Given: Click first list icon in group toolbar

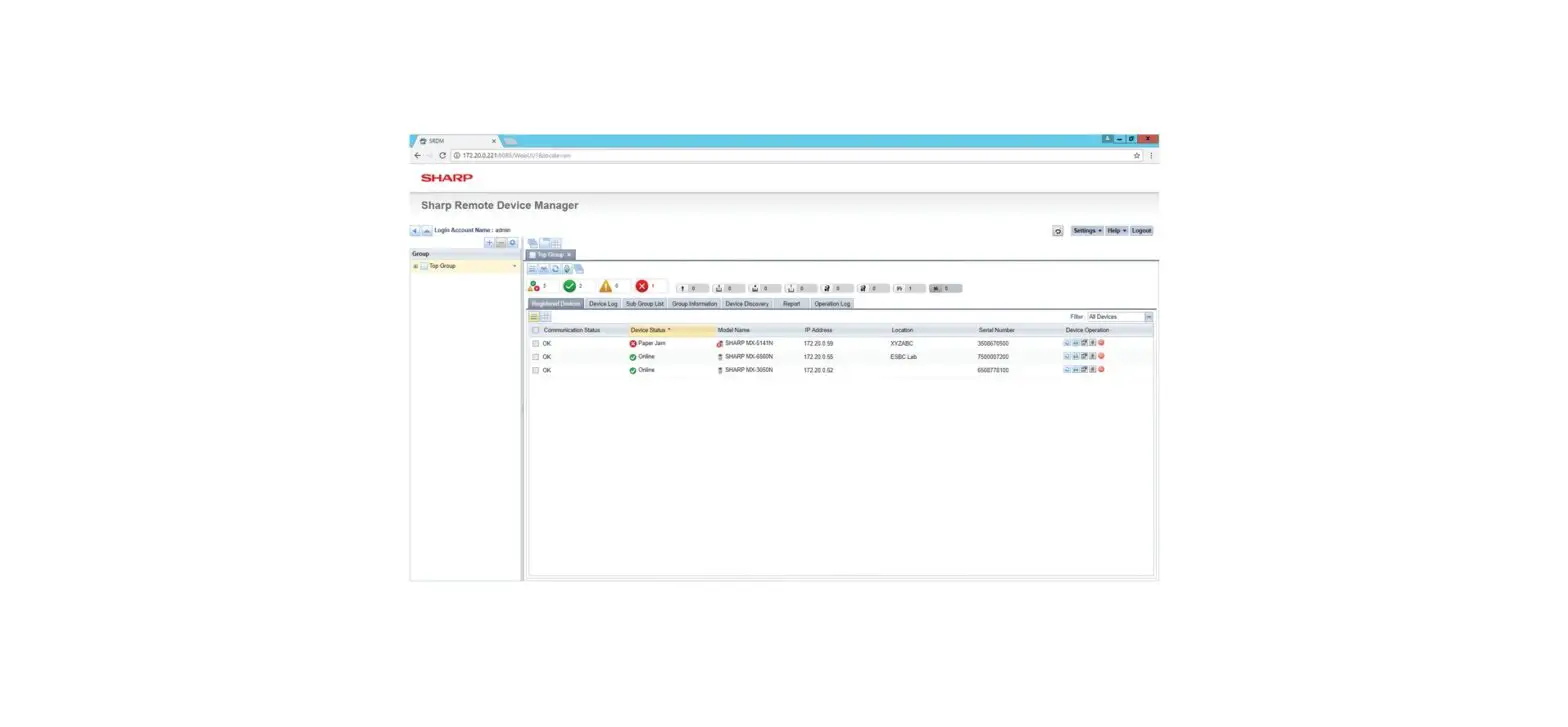Looking at the screenshot, I should point(533,269).
